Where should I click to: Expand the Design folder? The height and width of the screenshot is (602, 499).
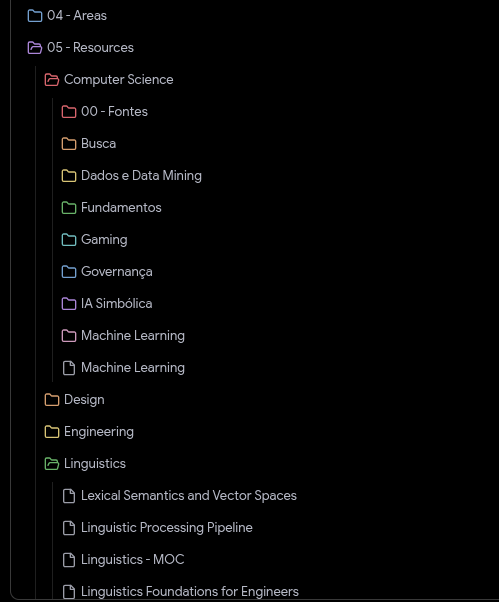(x=74, y=400)
